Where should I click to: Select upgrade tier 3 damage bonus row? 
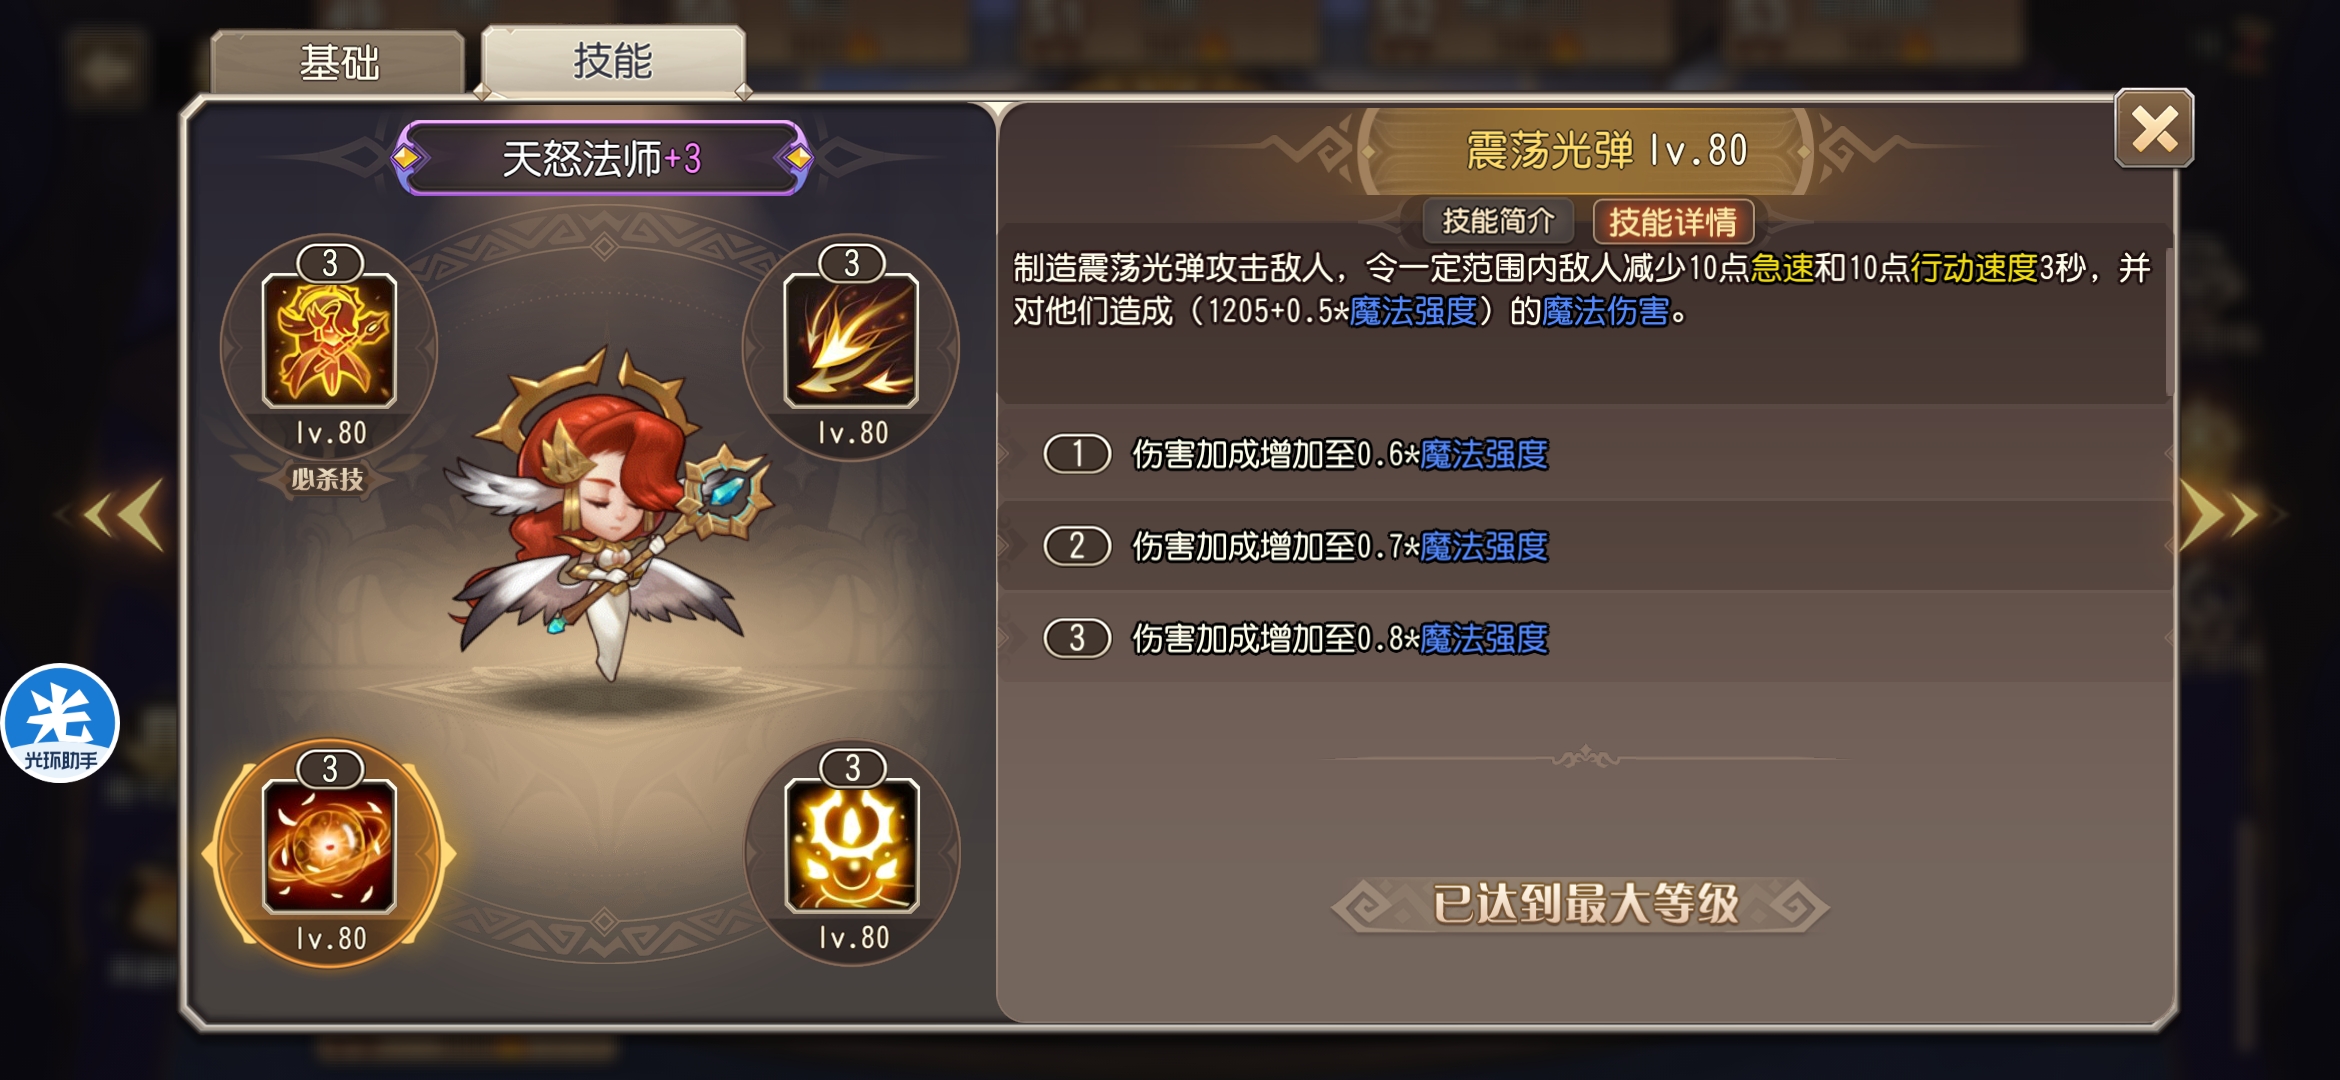pyautogui.click(x=1585, y=638)
